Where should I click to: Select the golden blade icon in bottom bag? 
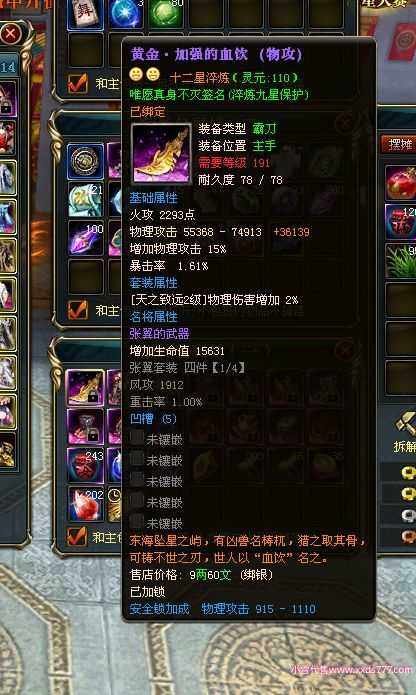pos(85,388)
